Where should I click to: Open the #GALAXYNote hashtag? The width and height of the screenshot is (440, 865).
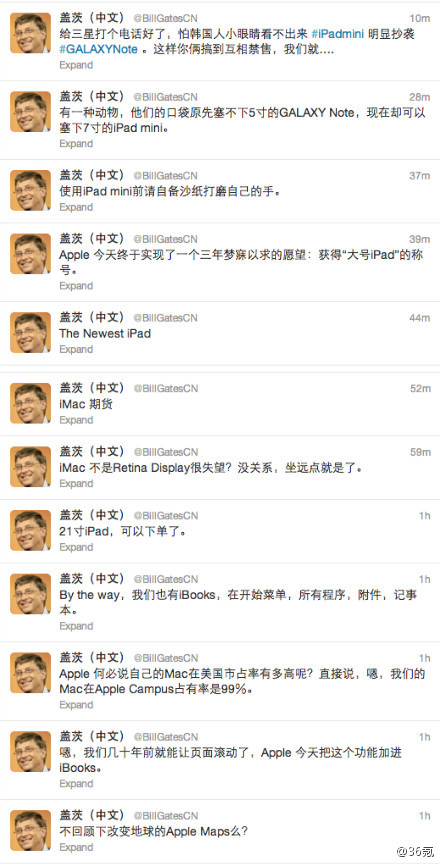click(x=99, y=49)
